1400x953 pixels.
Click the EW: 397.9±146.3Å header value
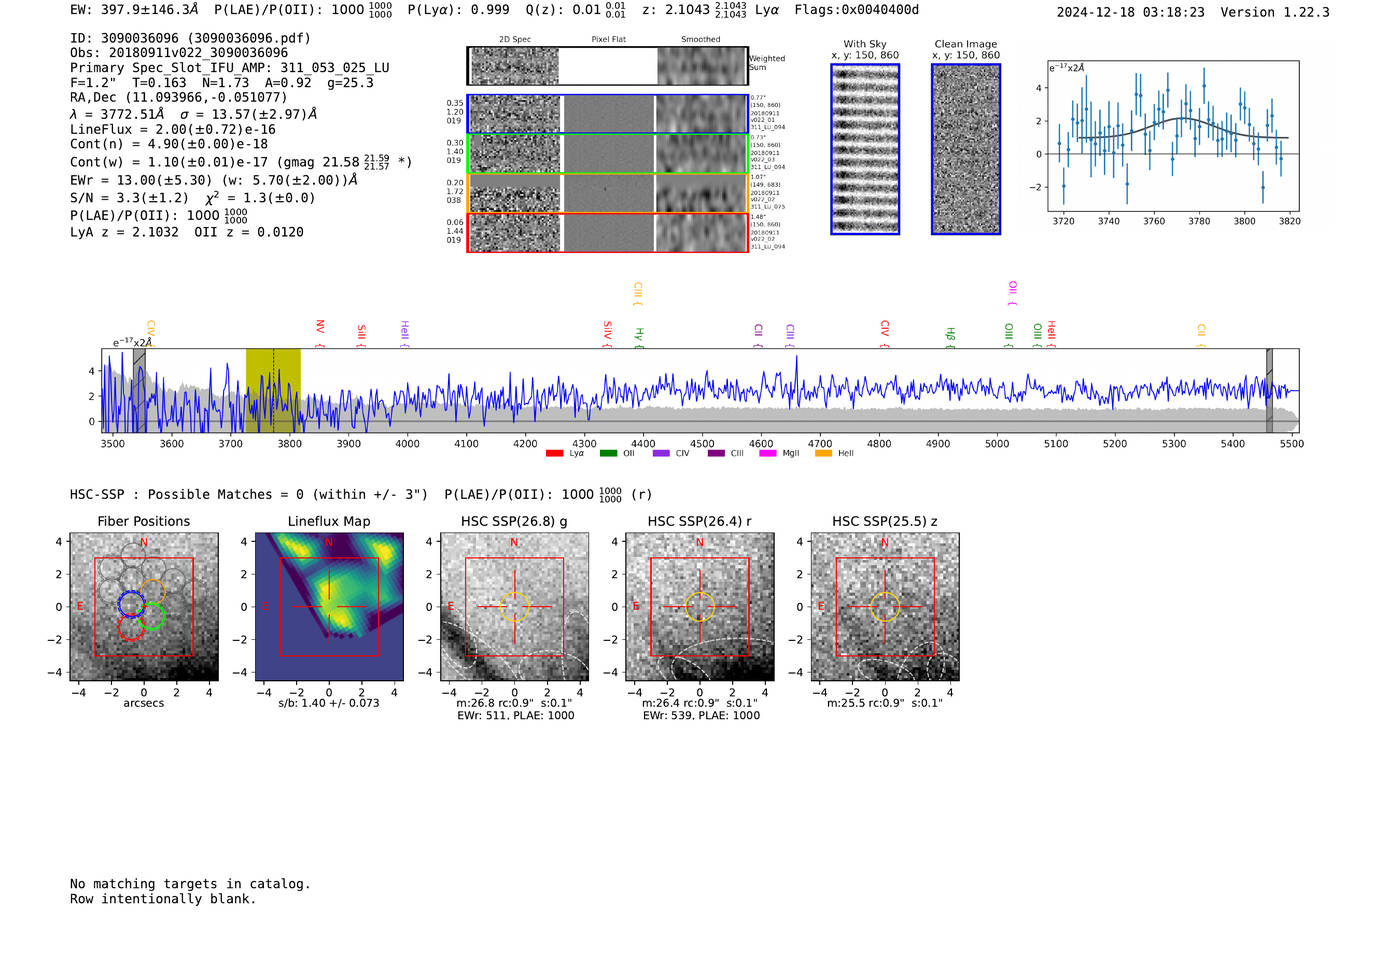pos(134,10)
